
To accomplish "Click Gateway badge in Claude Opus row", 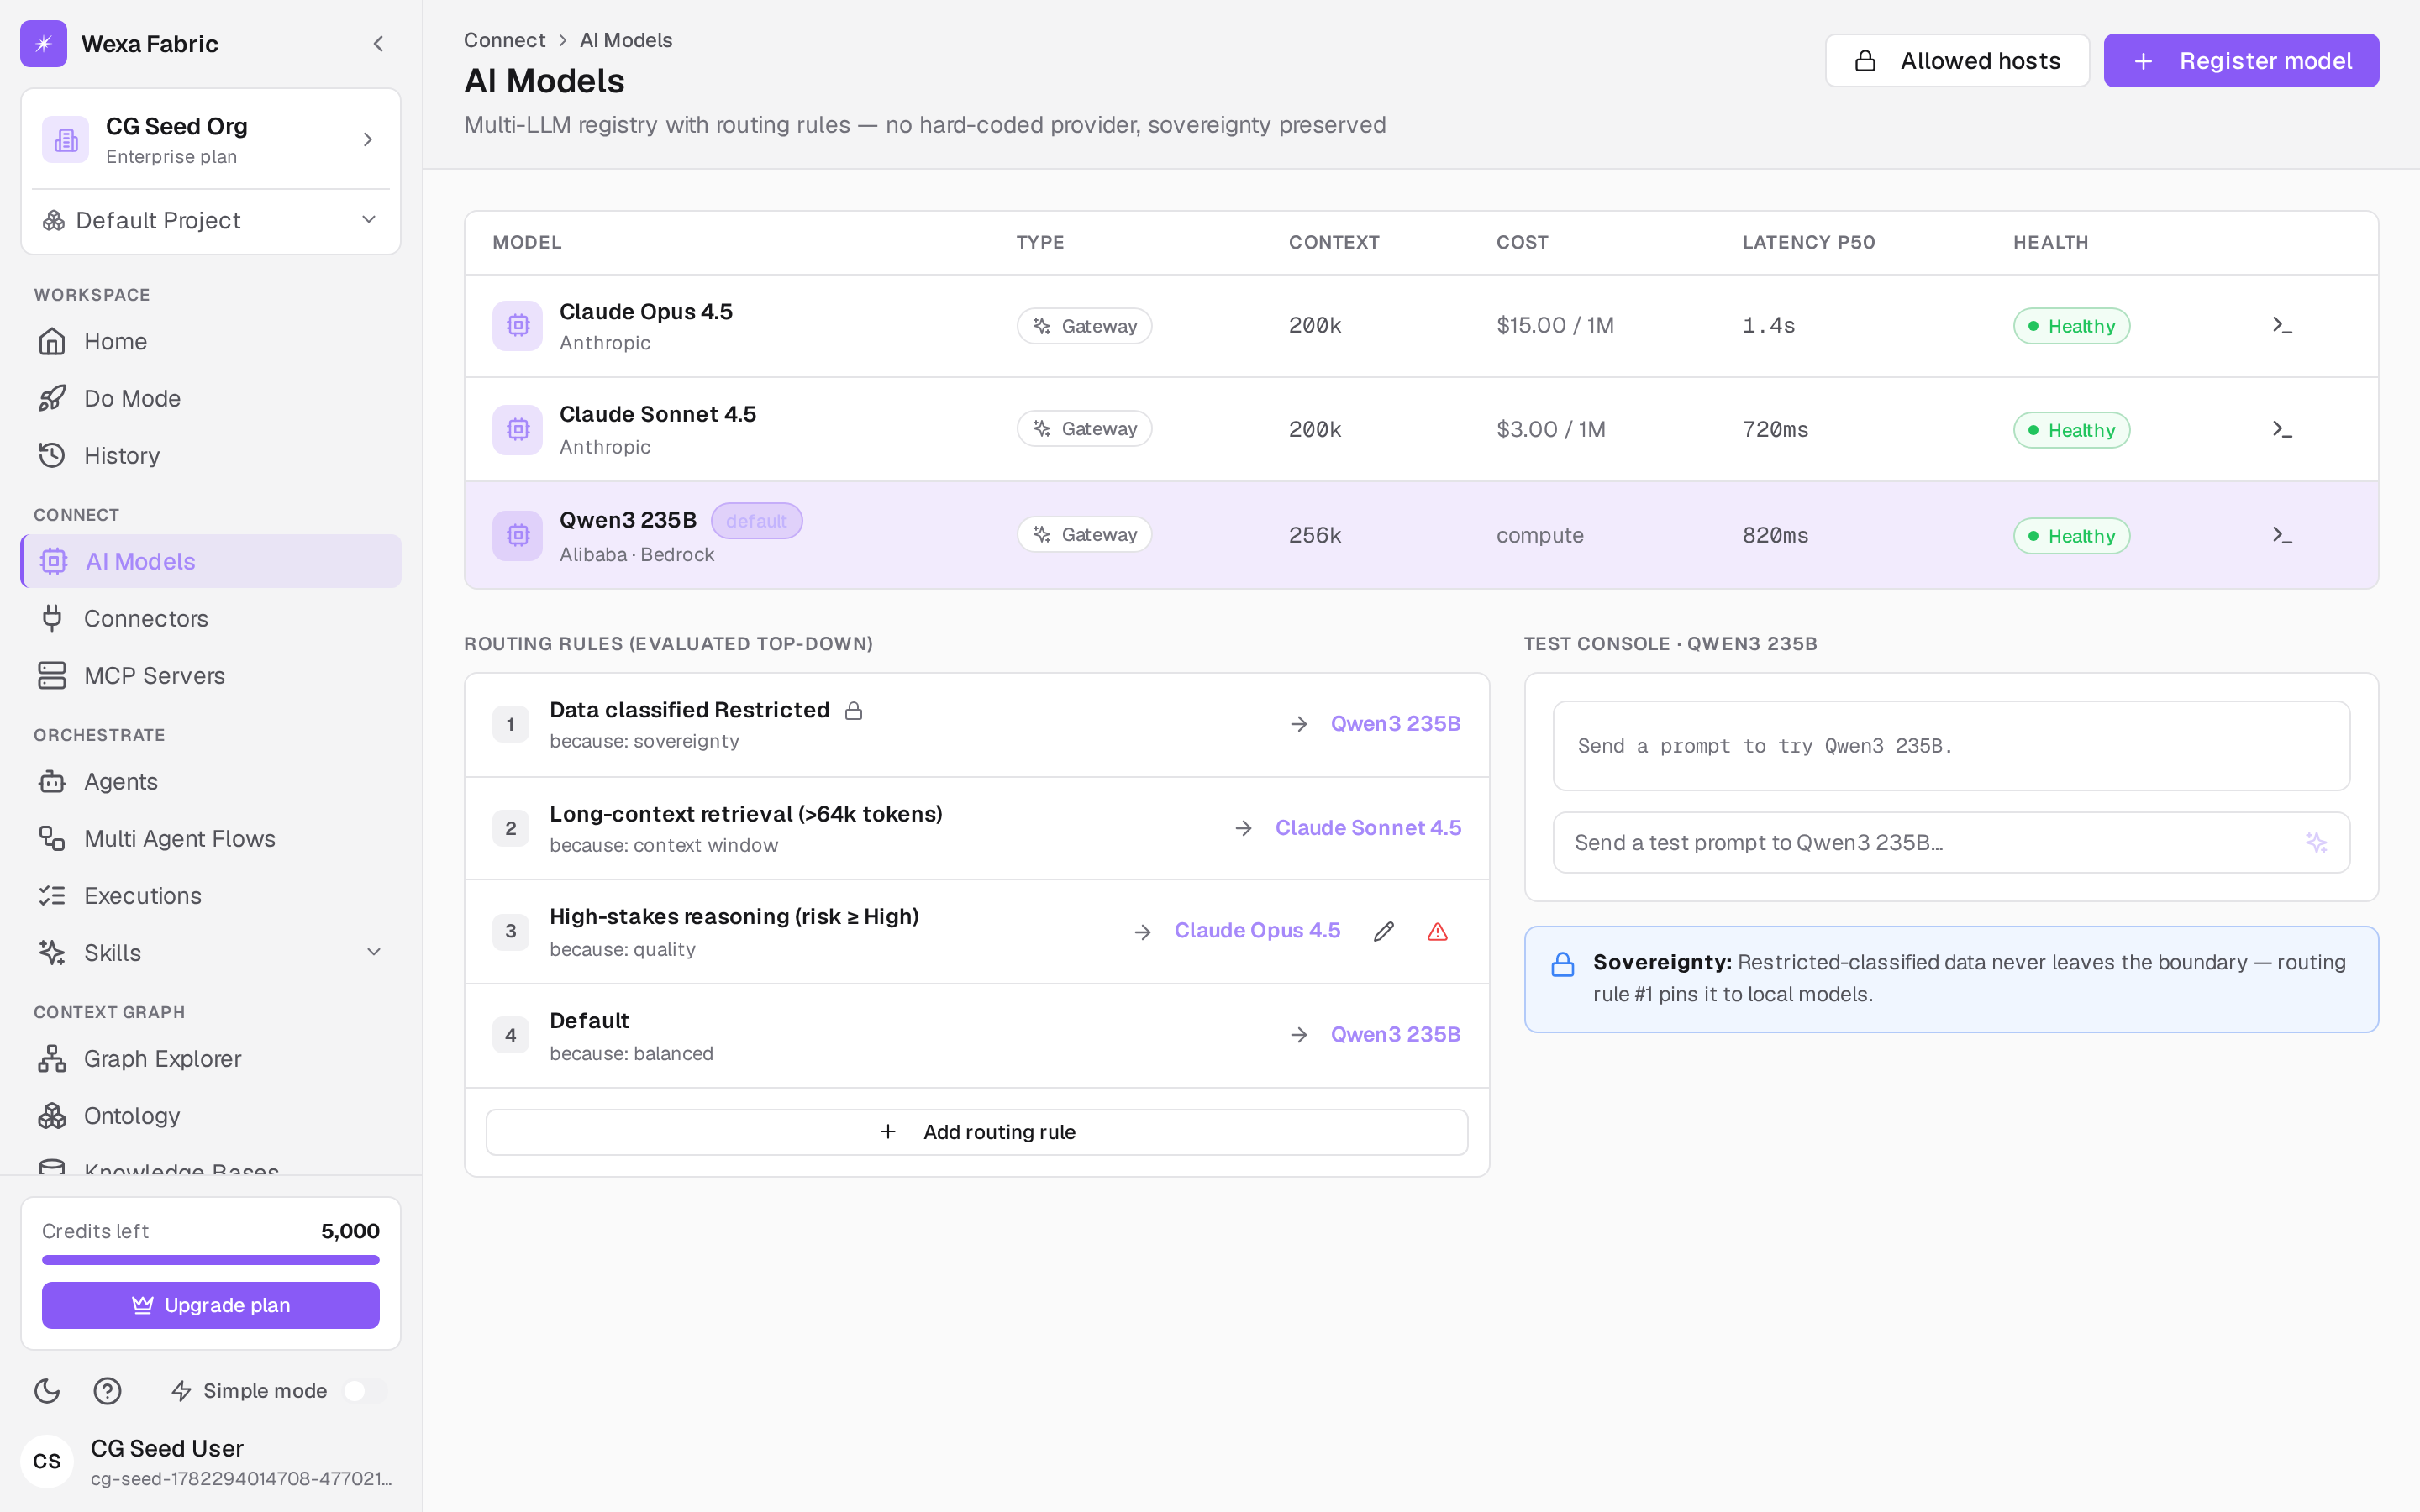I will [x=1084, y=326].
